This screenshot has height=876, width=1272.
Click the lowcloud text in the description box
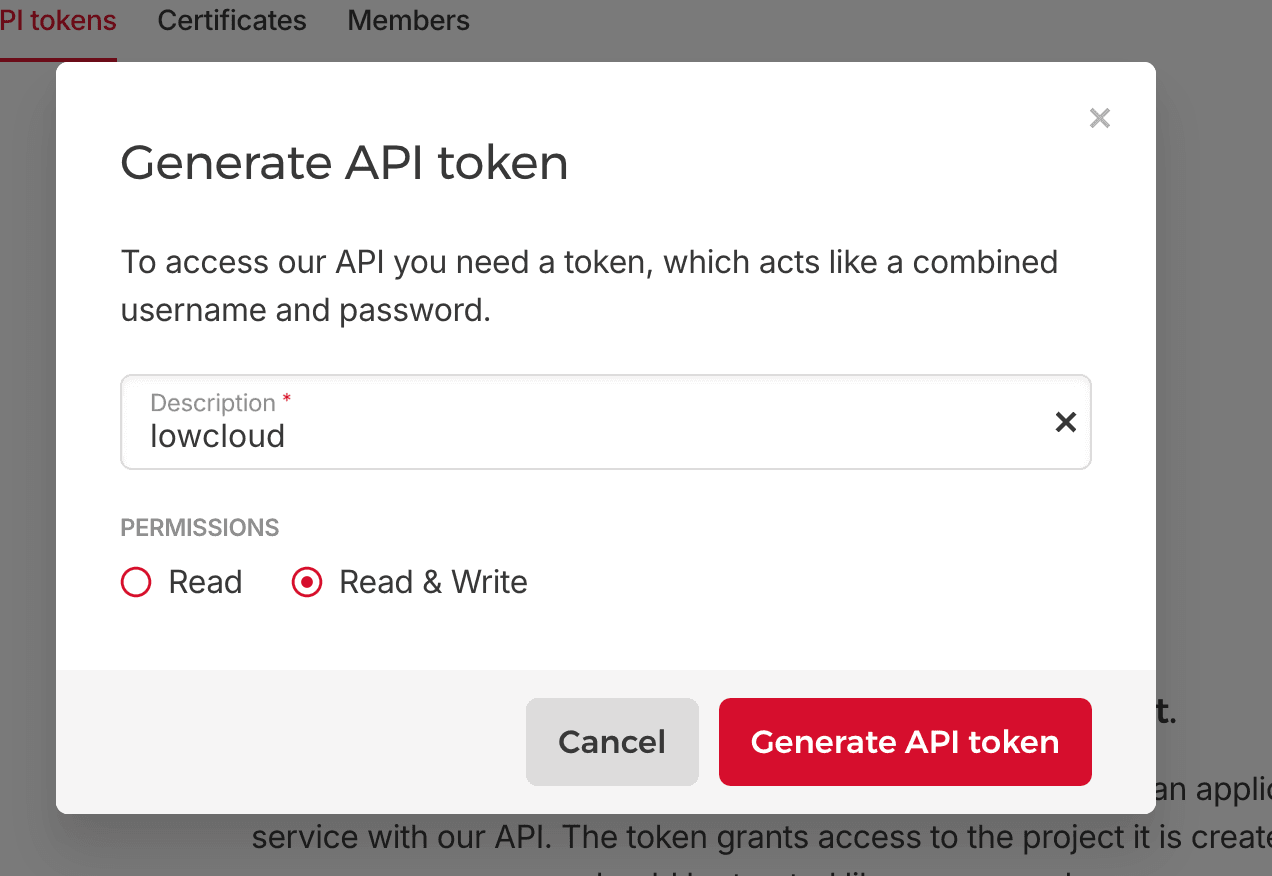click(216, 435)
